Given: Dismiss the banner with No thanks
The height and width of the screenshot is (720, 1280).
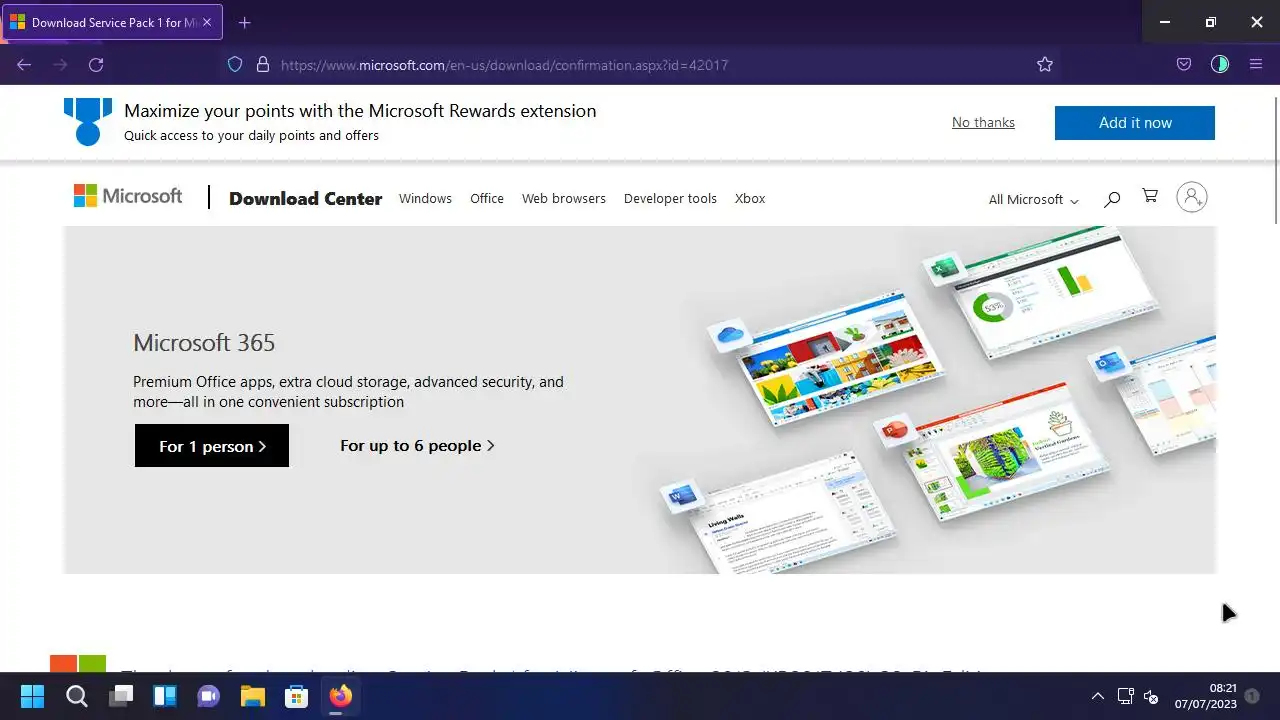Looking at the screenshot, I should tap(983, 122).
